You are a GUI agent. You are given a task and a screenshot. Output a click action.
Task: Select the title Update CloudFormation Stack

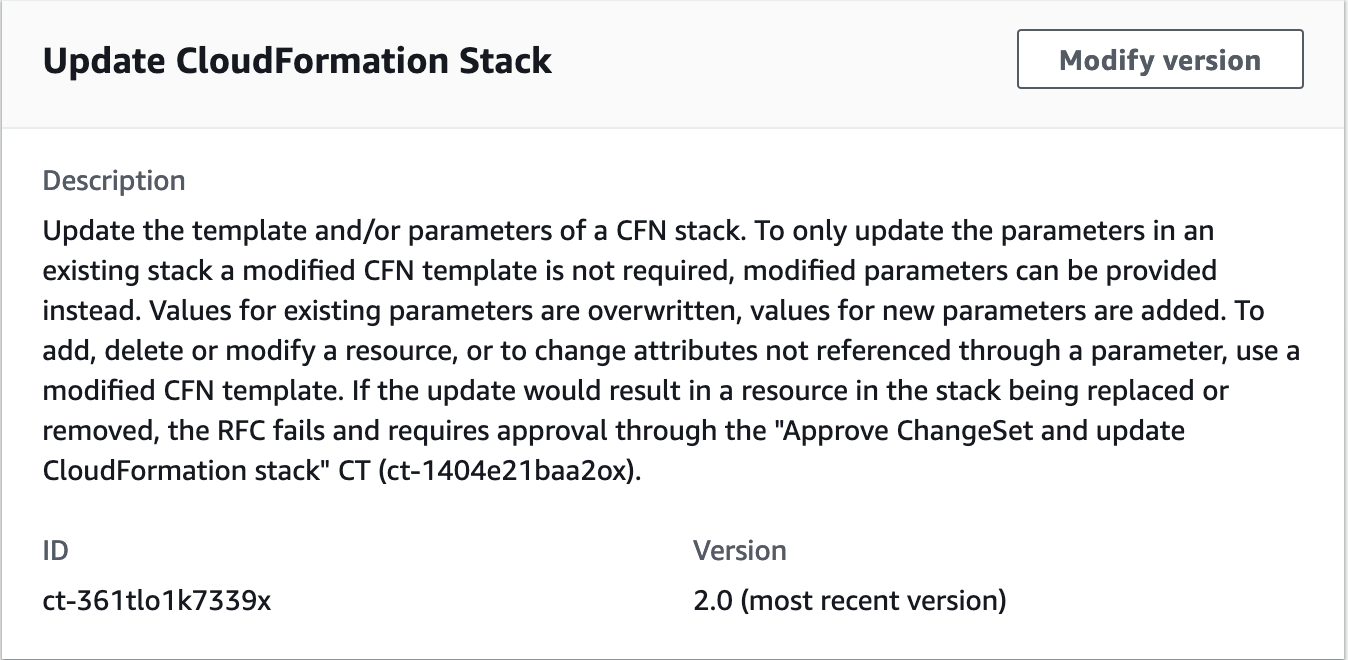coord(296,60)
